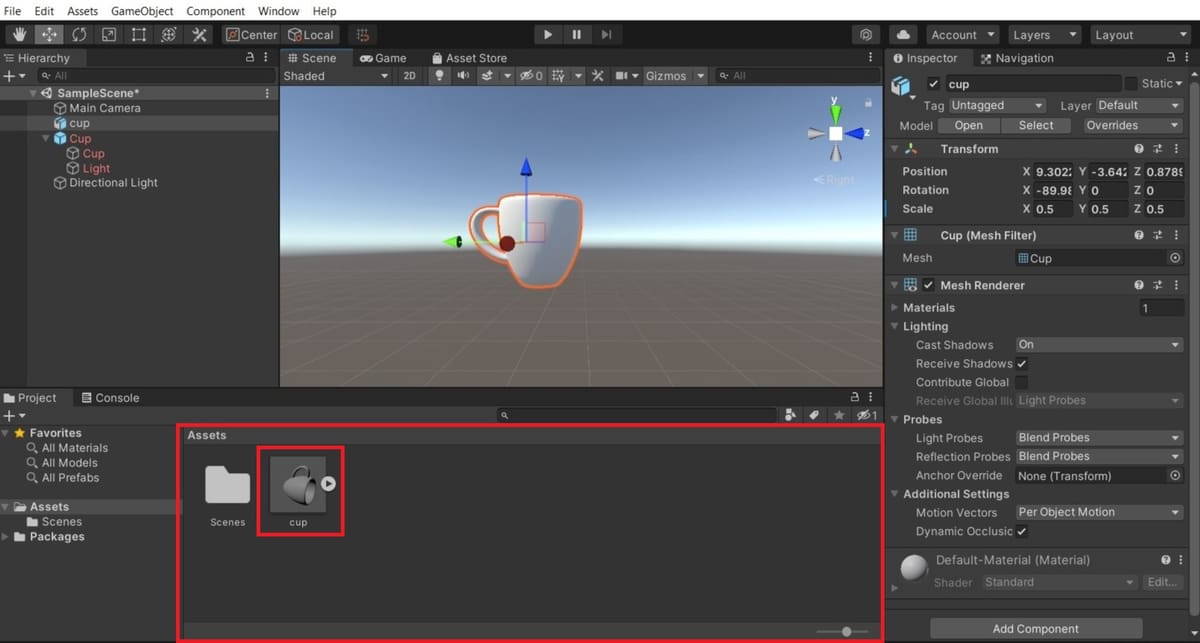This screenshot has width=1200, height=643.
Task: Enable Contribute Global Illumination checkbox
Action: 1022,382
